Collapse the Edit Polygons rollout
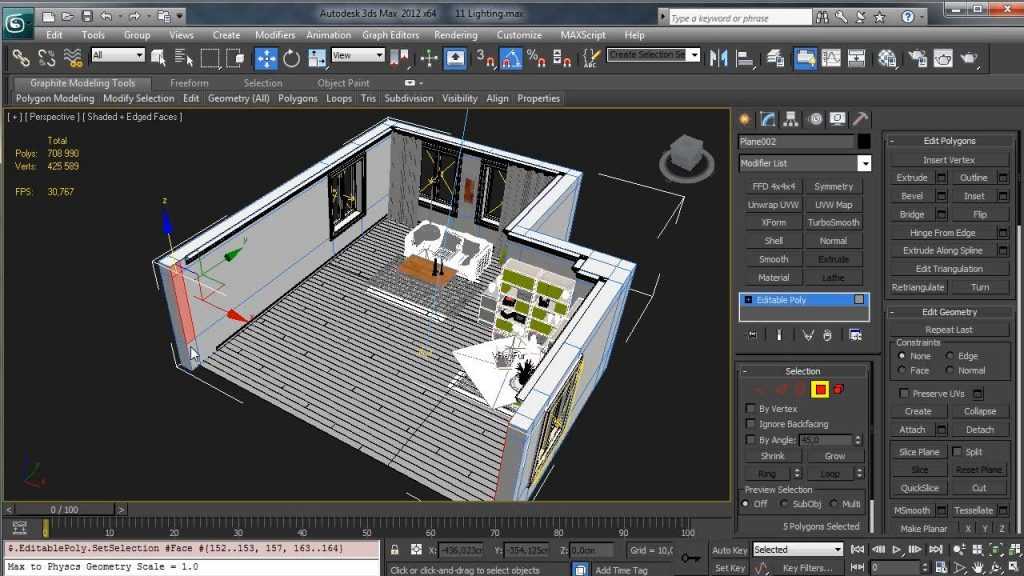This screenshot has width=1024, height=576. (949, 141)
